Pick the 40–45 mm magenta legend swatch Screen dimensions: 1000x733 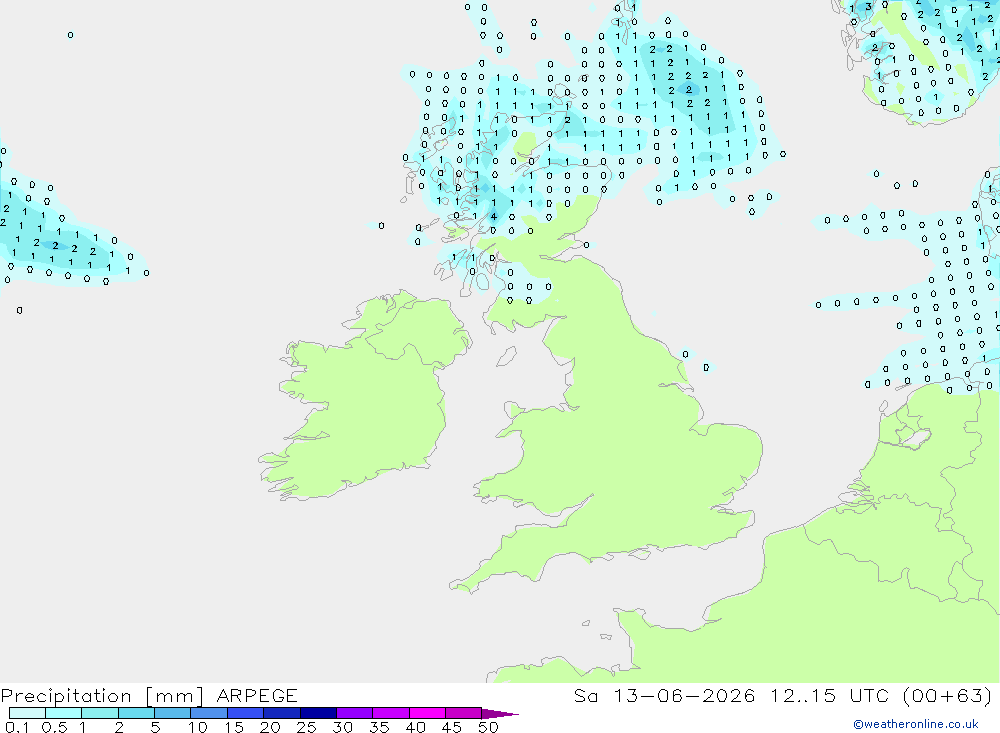tap(427, 713)
